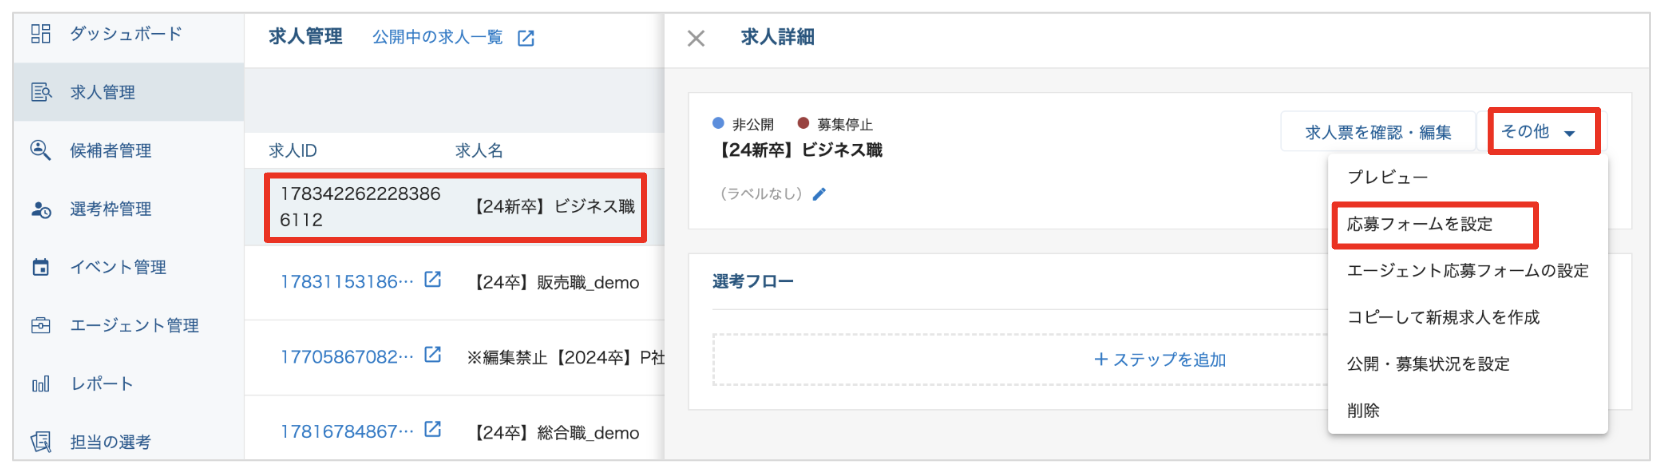Image resolution: width=1664 pixels, height=474 pixels.
Task: Choose 応募フォームを設定 menu entry
Action: point(1420,224)
